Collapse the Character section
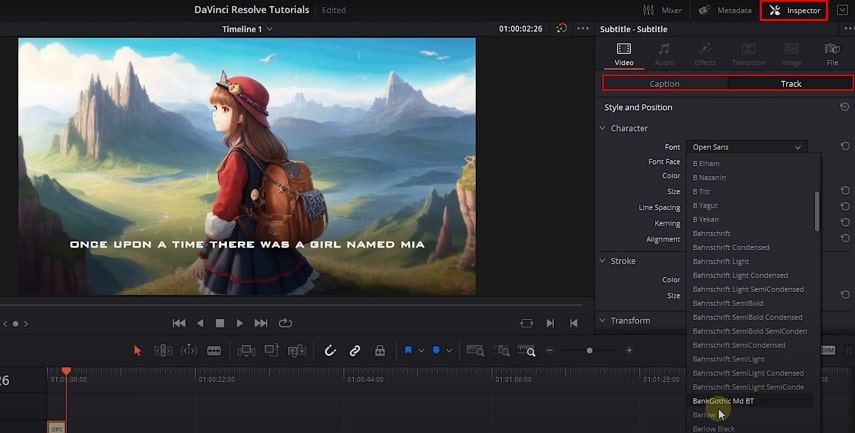855x433 pixels. pyautogui.click(x=603, y=128)
